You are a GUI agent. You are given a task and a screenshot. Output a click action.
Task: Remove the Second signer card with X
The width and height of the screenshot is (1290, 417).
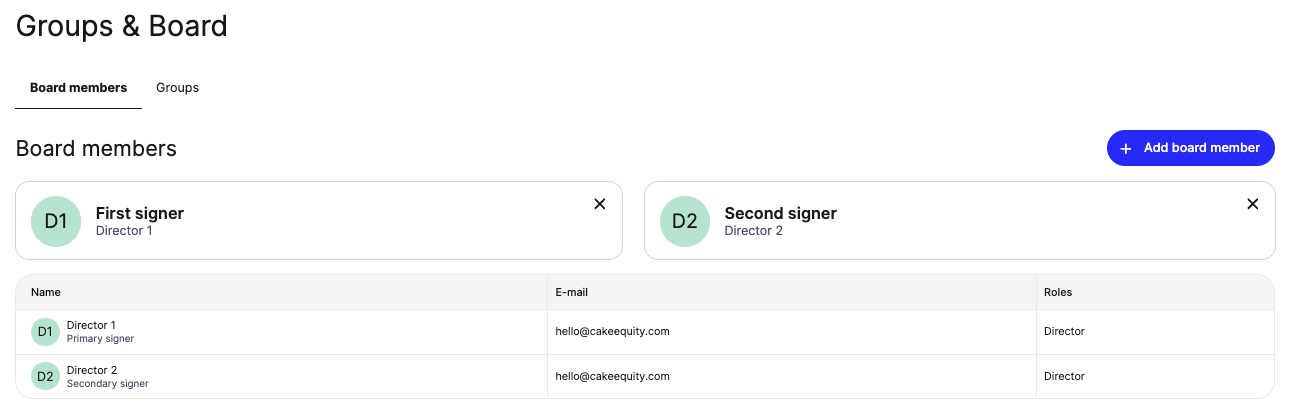pyautogui.click(x=1252, y=204)
